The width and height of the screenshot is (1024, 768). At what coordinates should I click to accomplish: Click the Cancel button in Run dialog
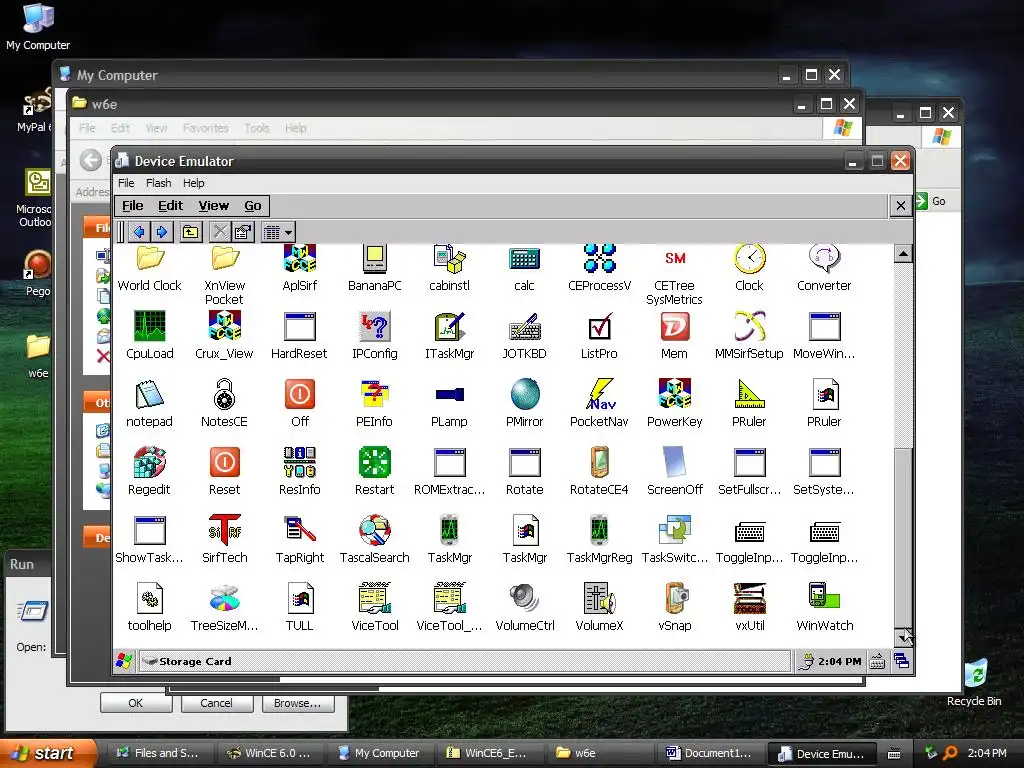[216, 703]
